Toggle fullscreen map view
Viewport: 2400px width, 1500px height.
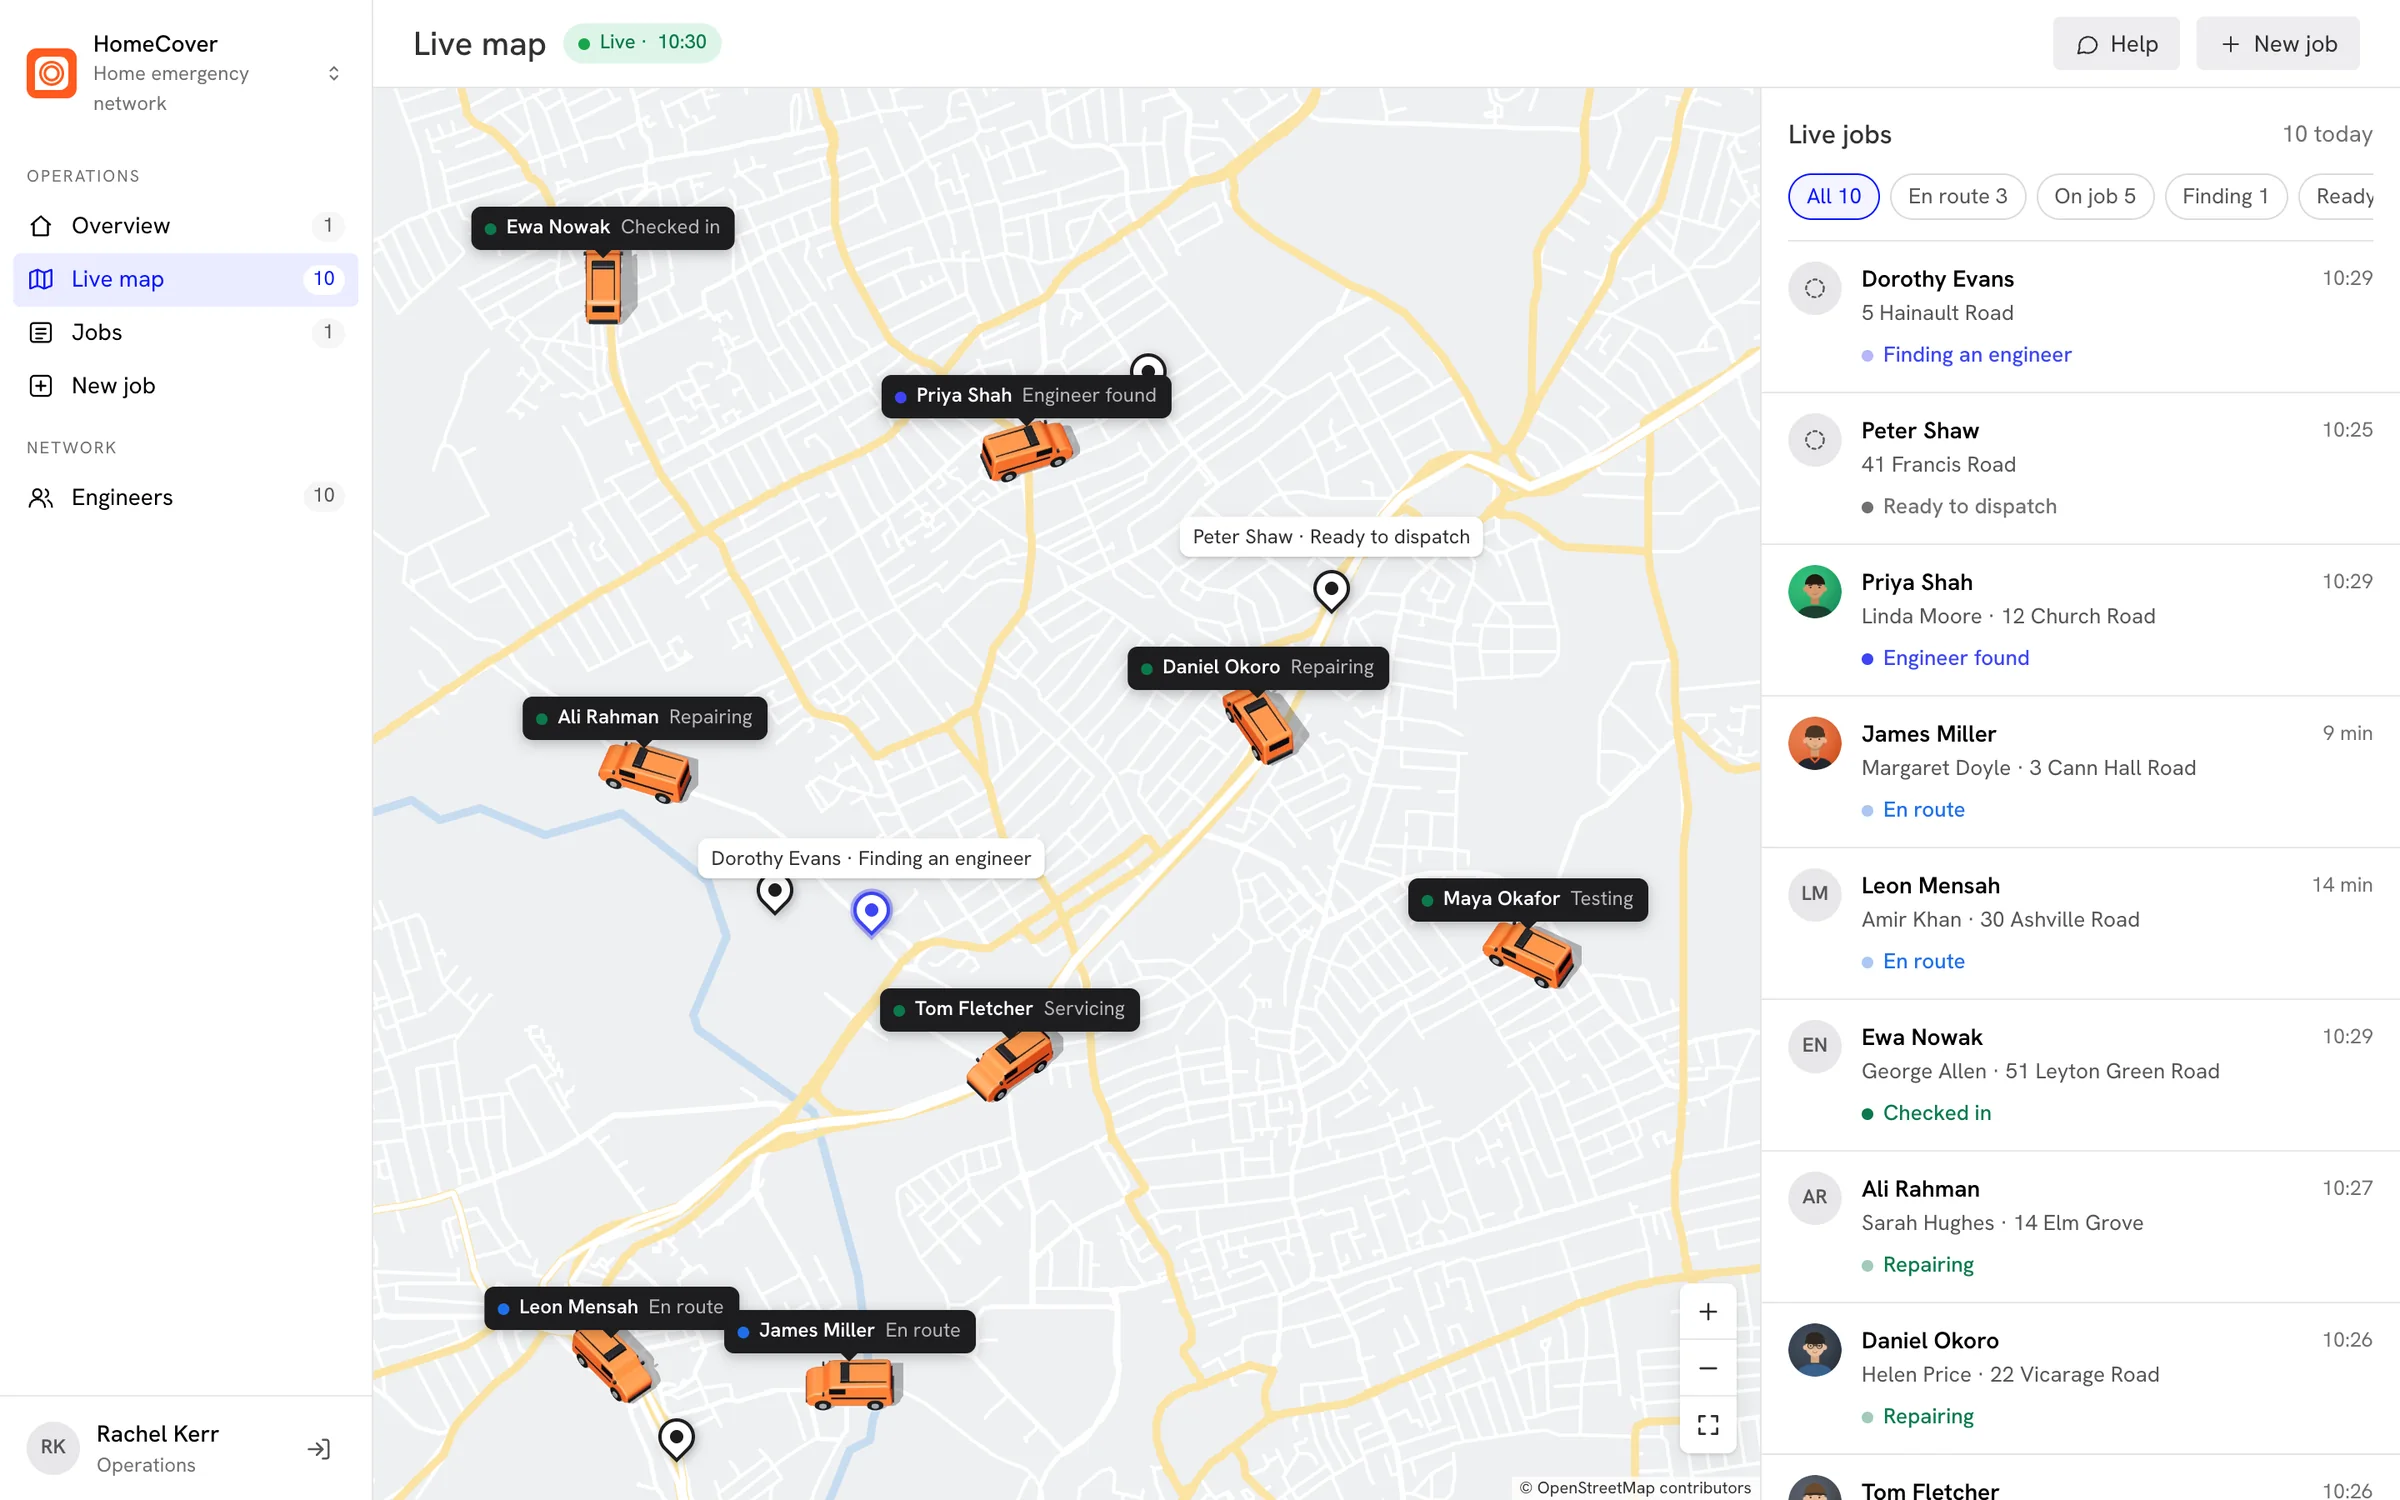coord(1708,1424)
